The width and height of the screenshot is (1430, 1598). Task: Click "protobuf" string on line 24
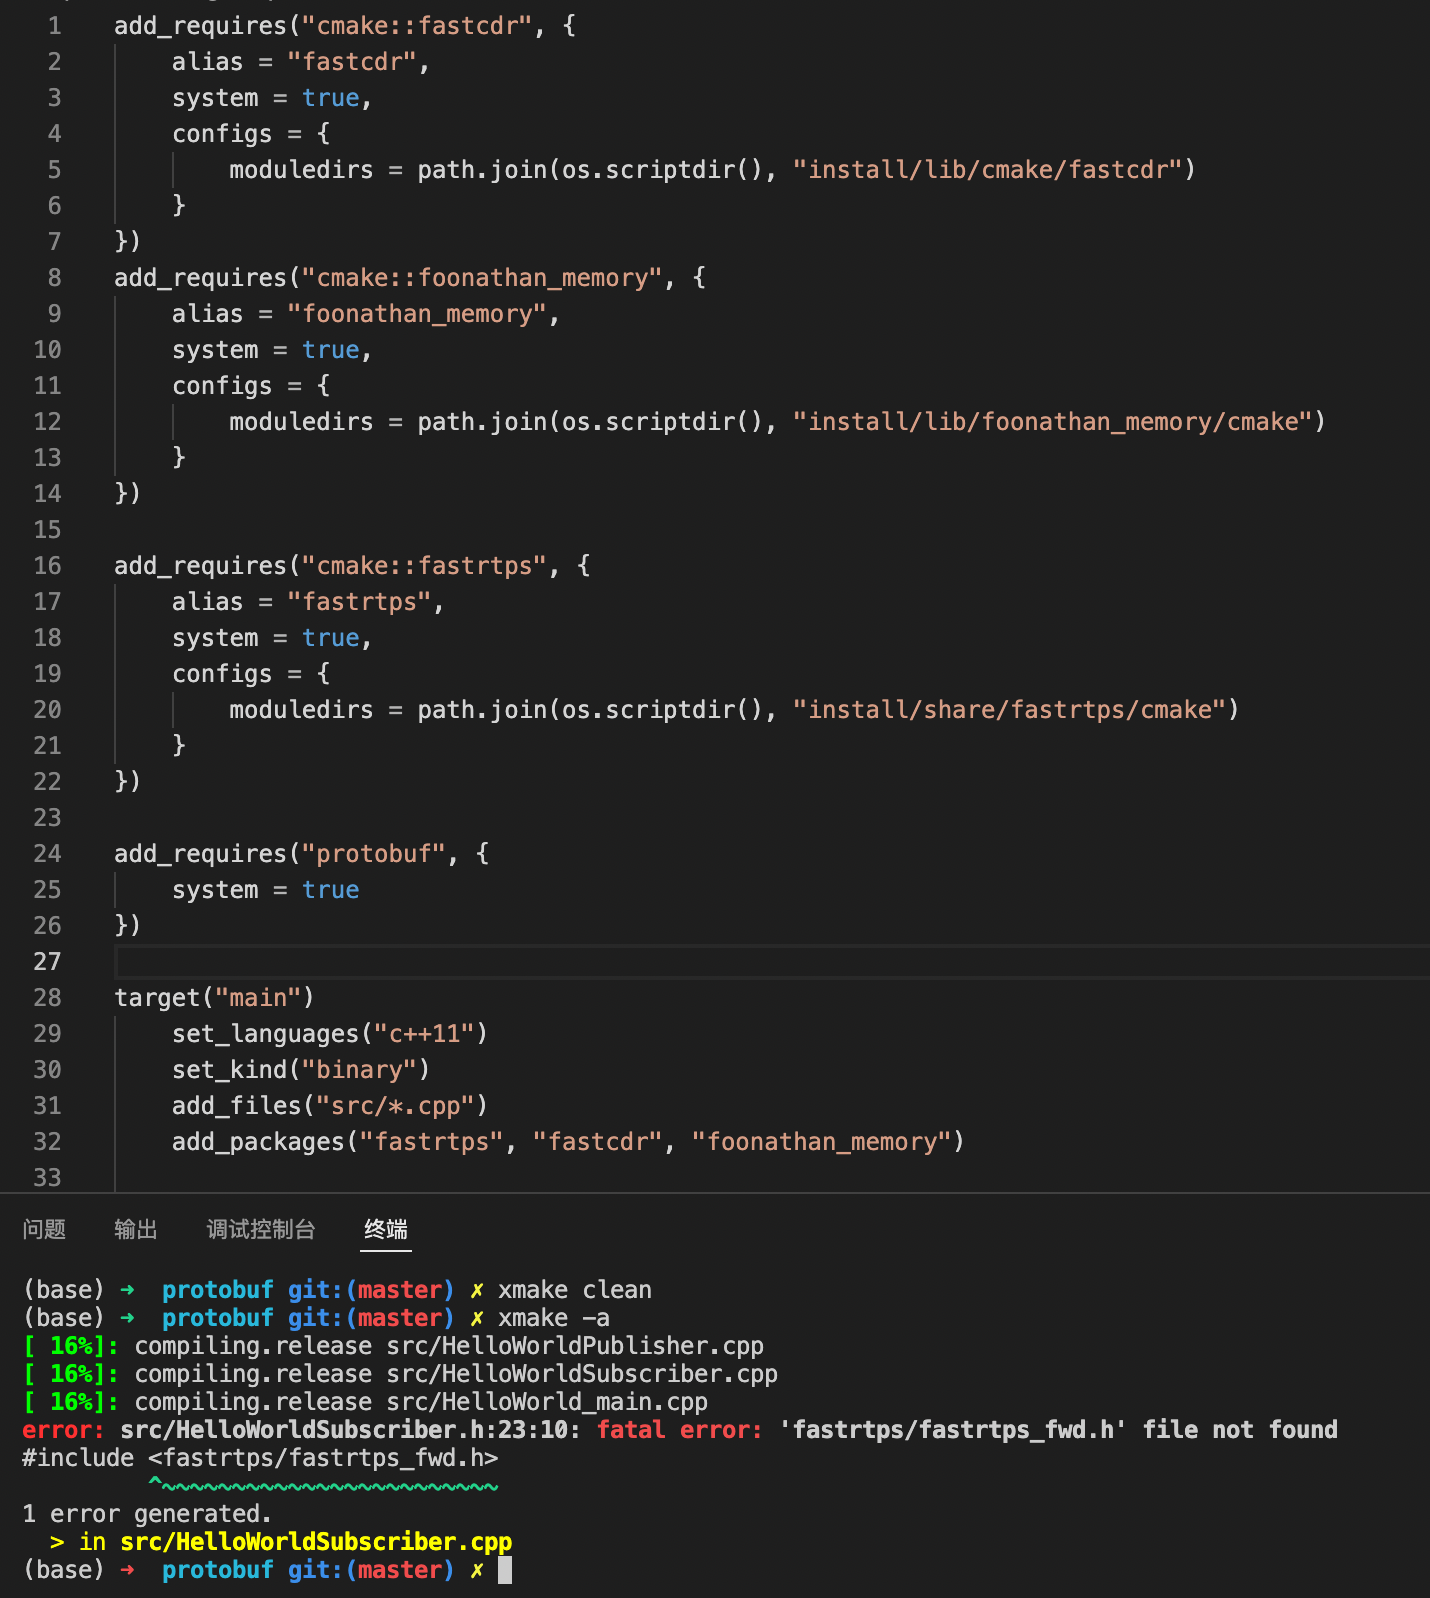[x=373, y=854]
